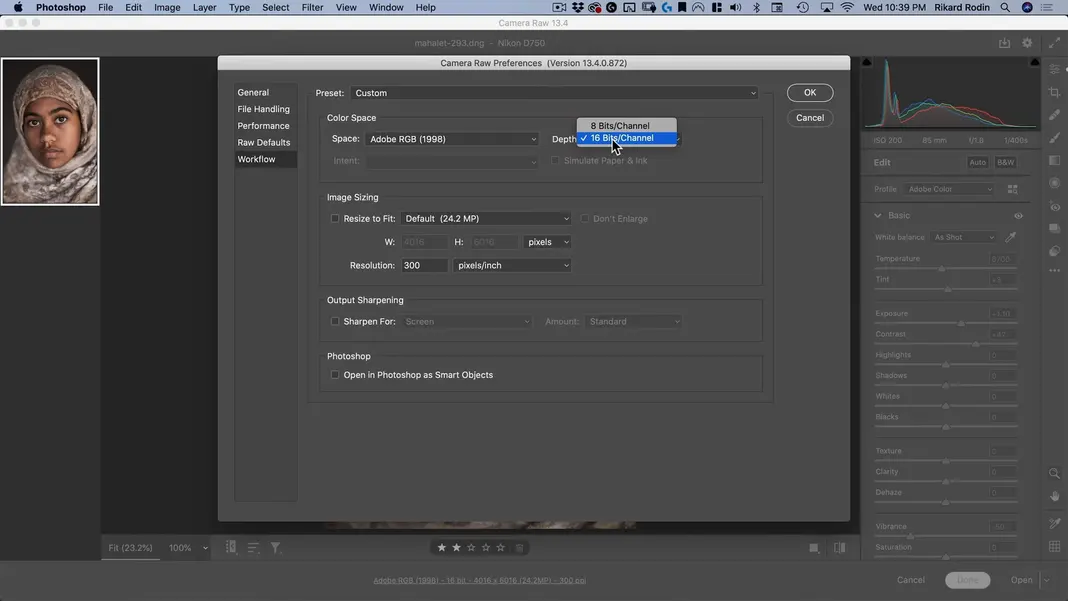Toggle the shadow clipping warning in histogram
1068x601 pixels.
[x=866, y=62]
